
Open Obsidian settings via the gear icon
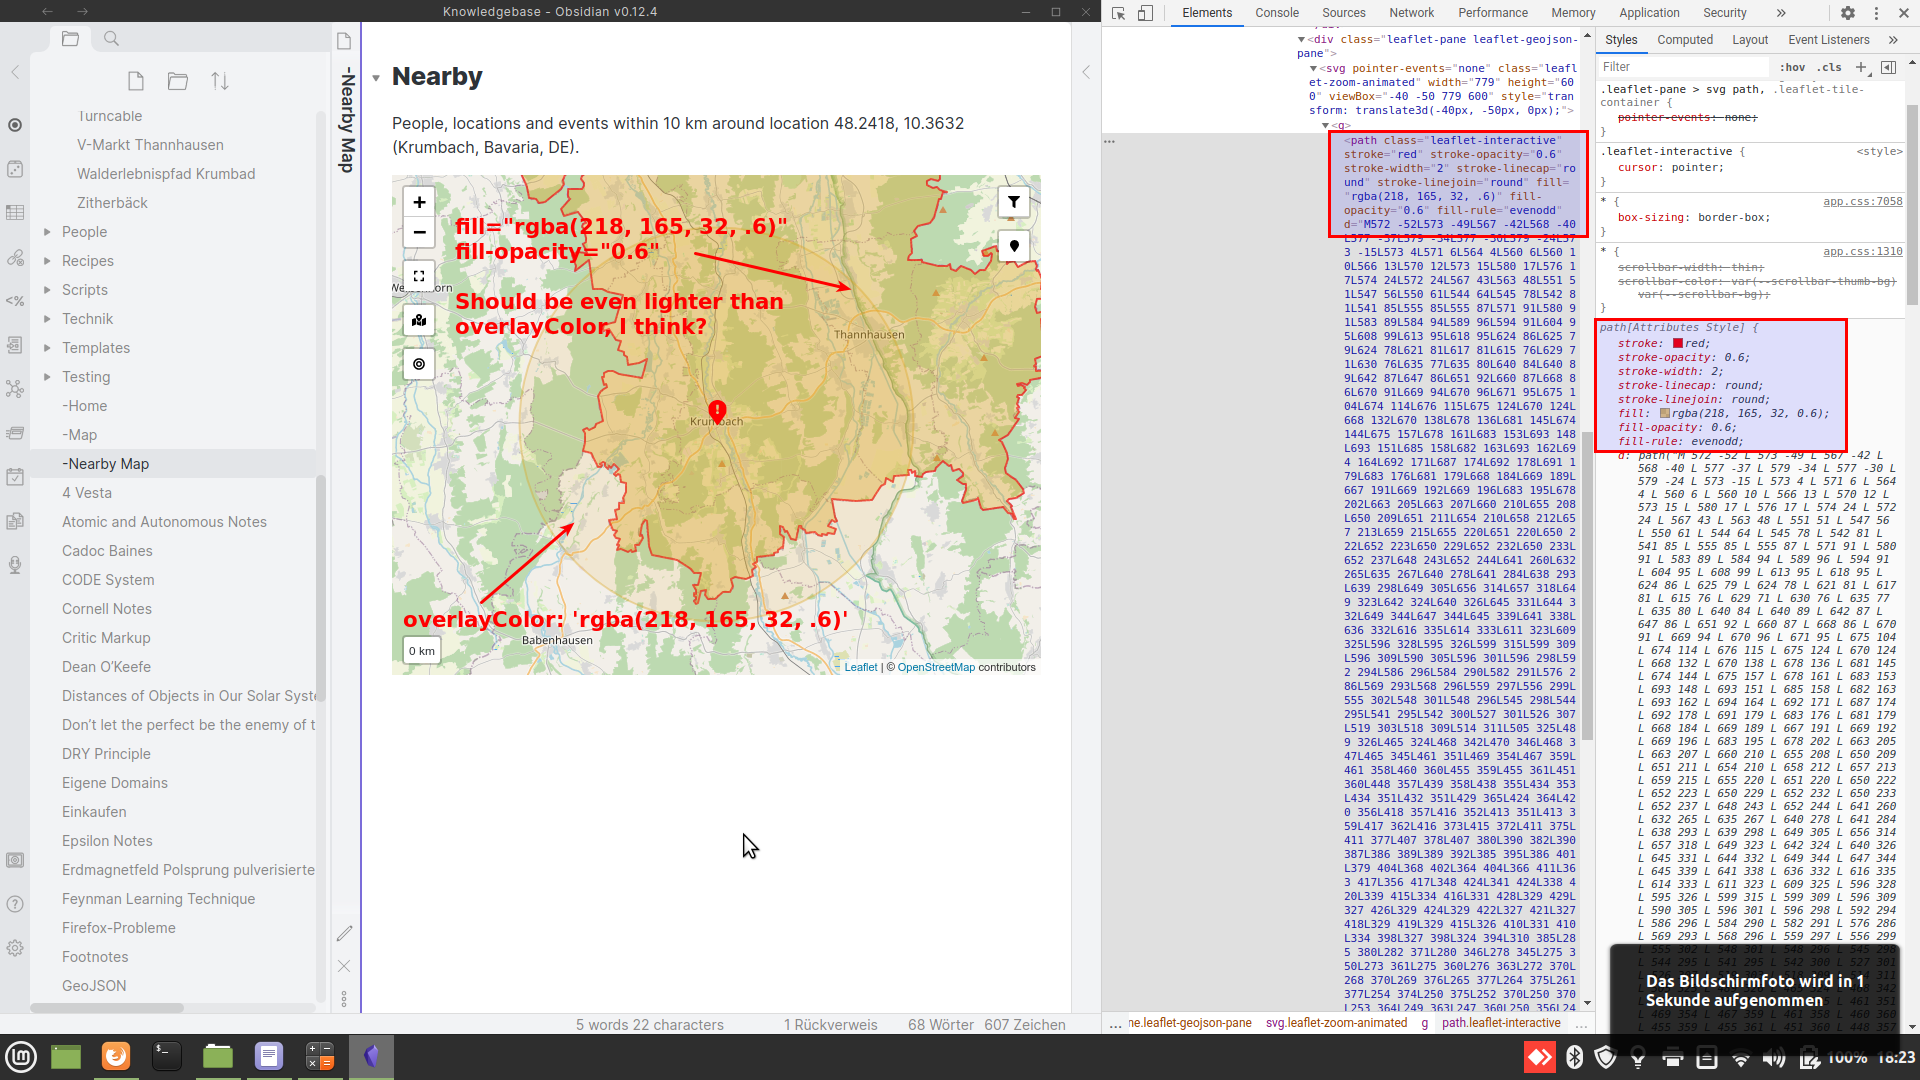[16, 949]
